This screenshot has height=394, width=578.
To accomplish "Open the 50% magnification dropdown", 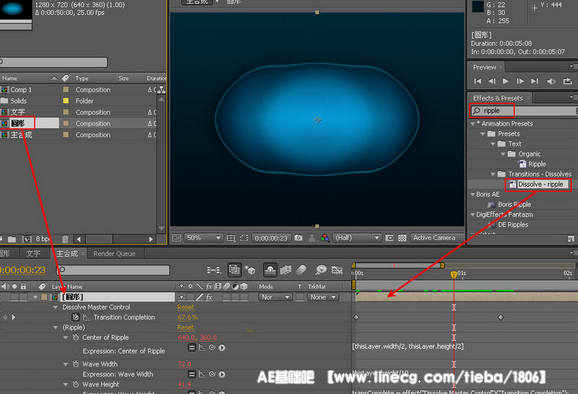I will tap(203, 238).
